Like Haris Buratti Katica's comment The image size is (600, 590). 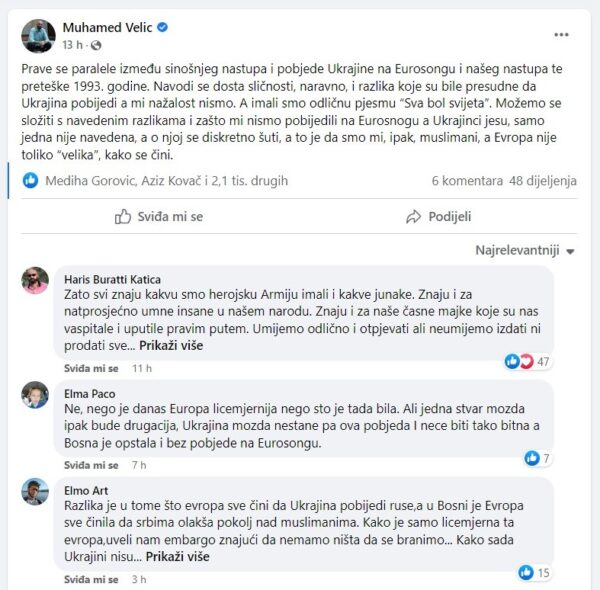[91, 368]
